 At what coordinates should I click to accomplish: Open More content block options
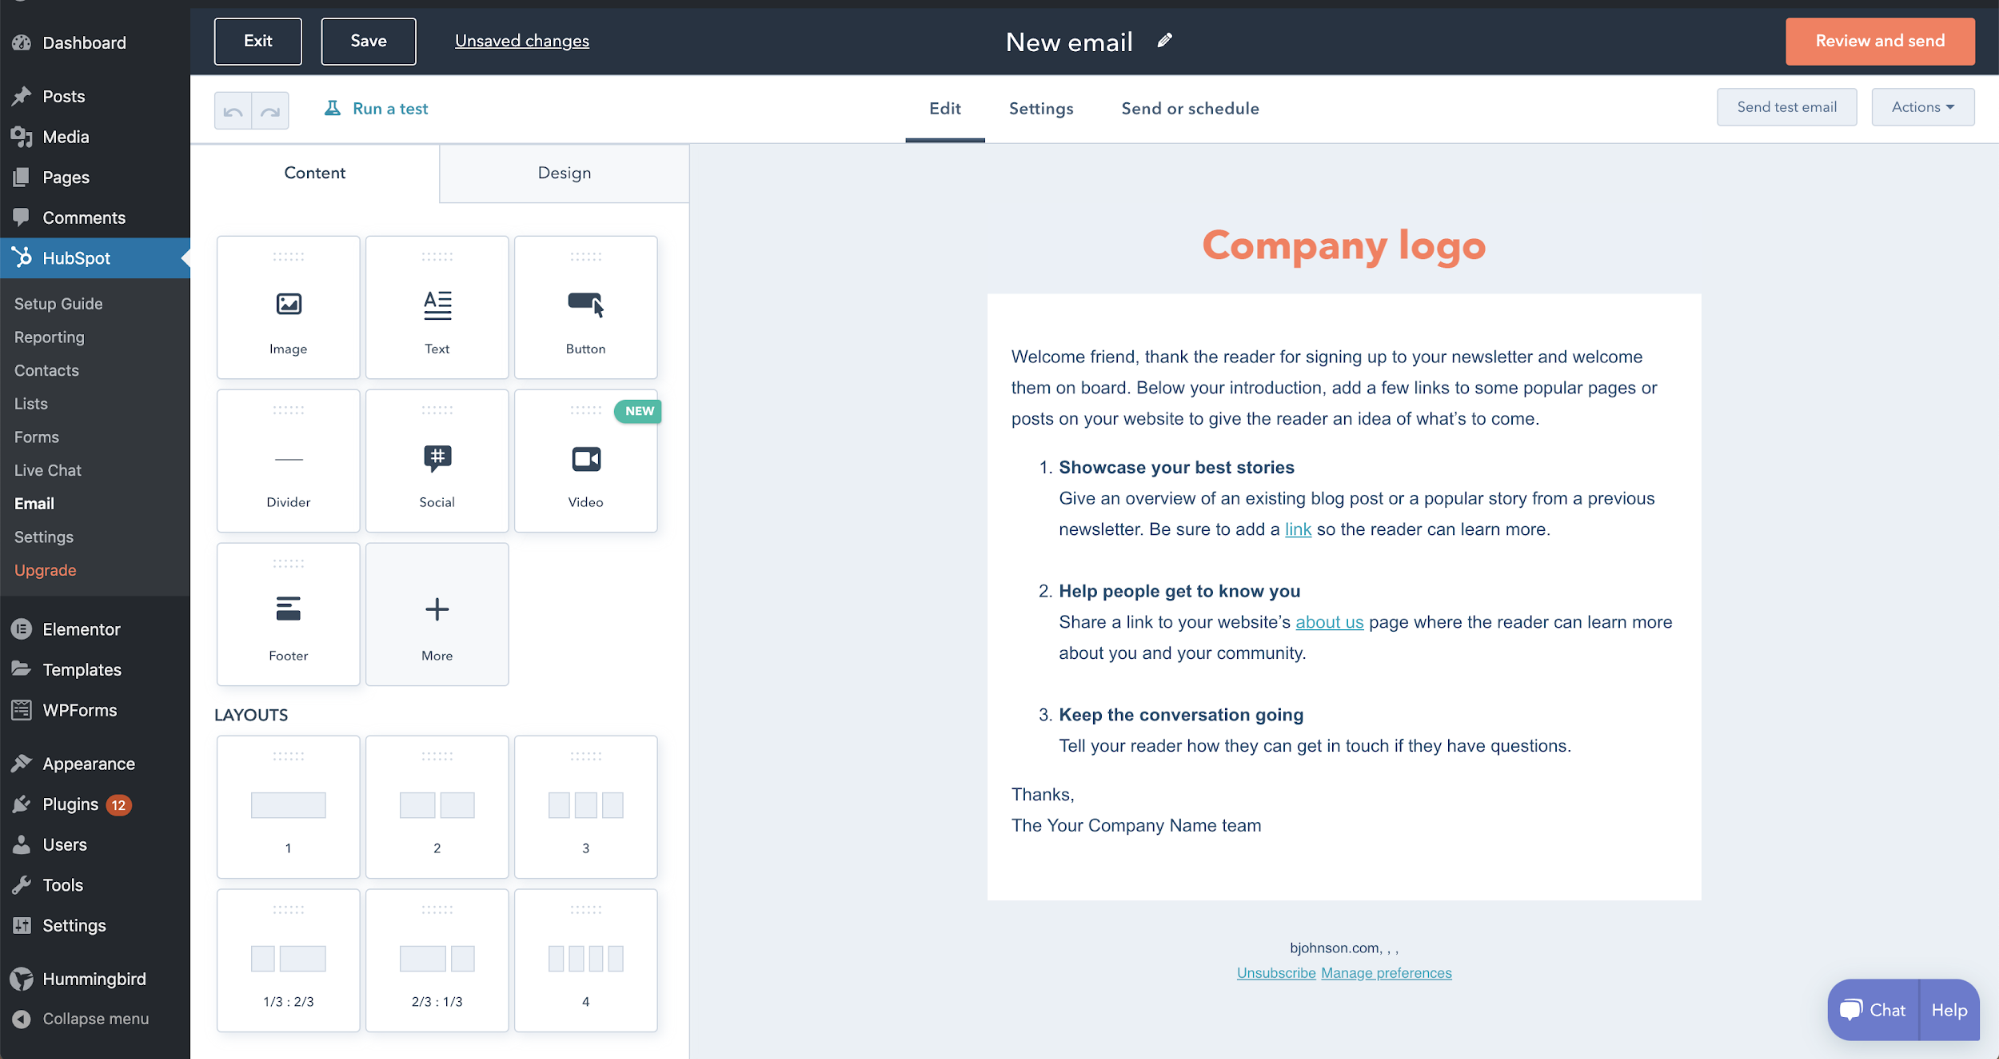(x=437, y=614)
